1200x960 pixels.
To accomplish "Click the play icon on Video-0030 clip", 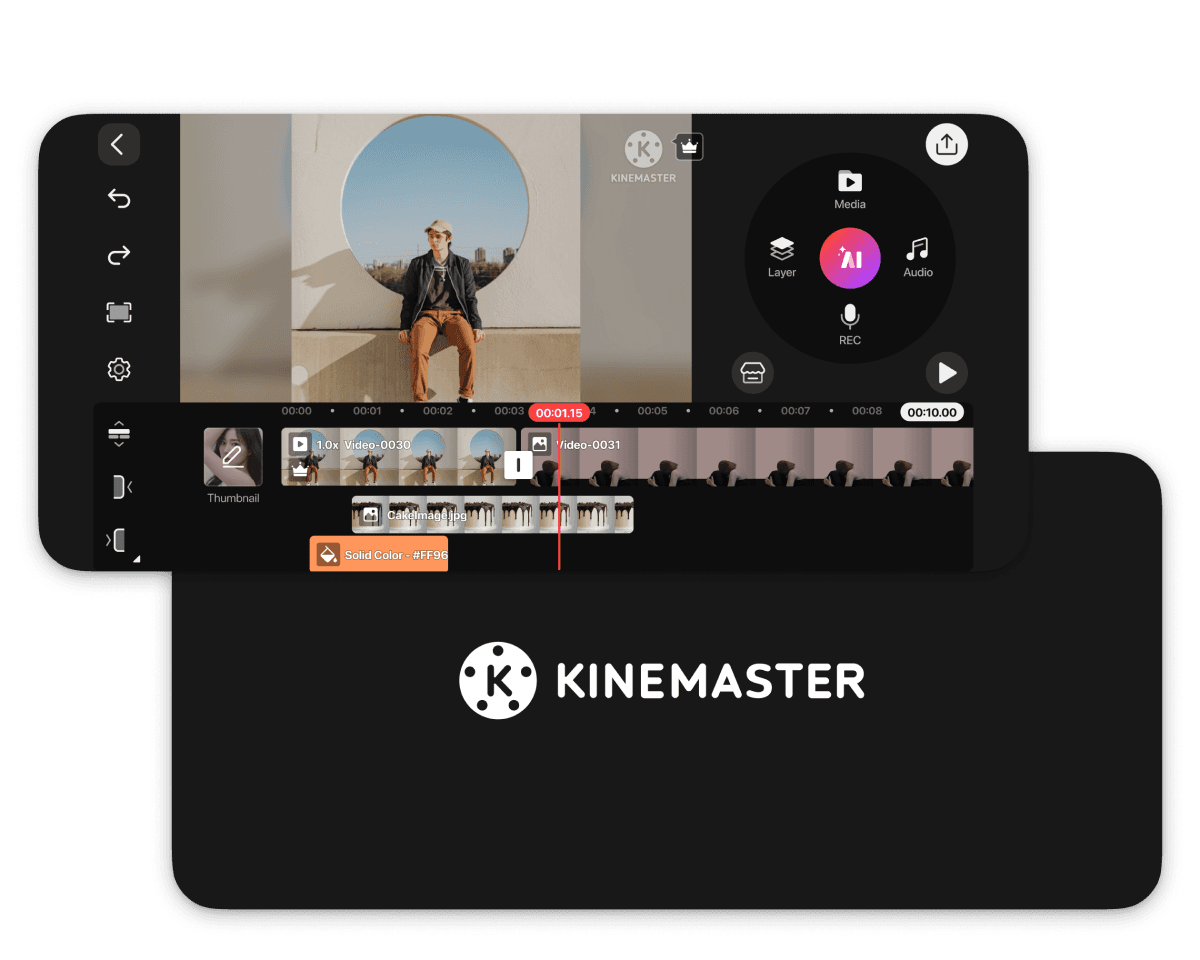I will [299, 444].
